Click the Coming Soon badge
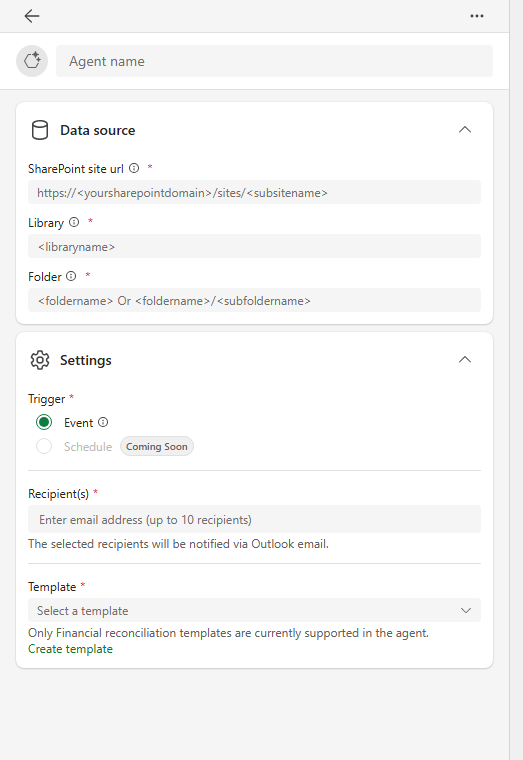This screenshot has width=523, height=760. click(157, 446)
